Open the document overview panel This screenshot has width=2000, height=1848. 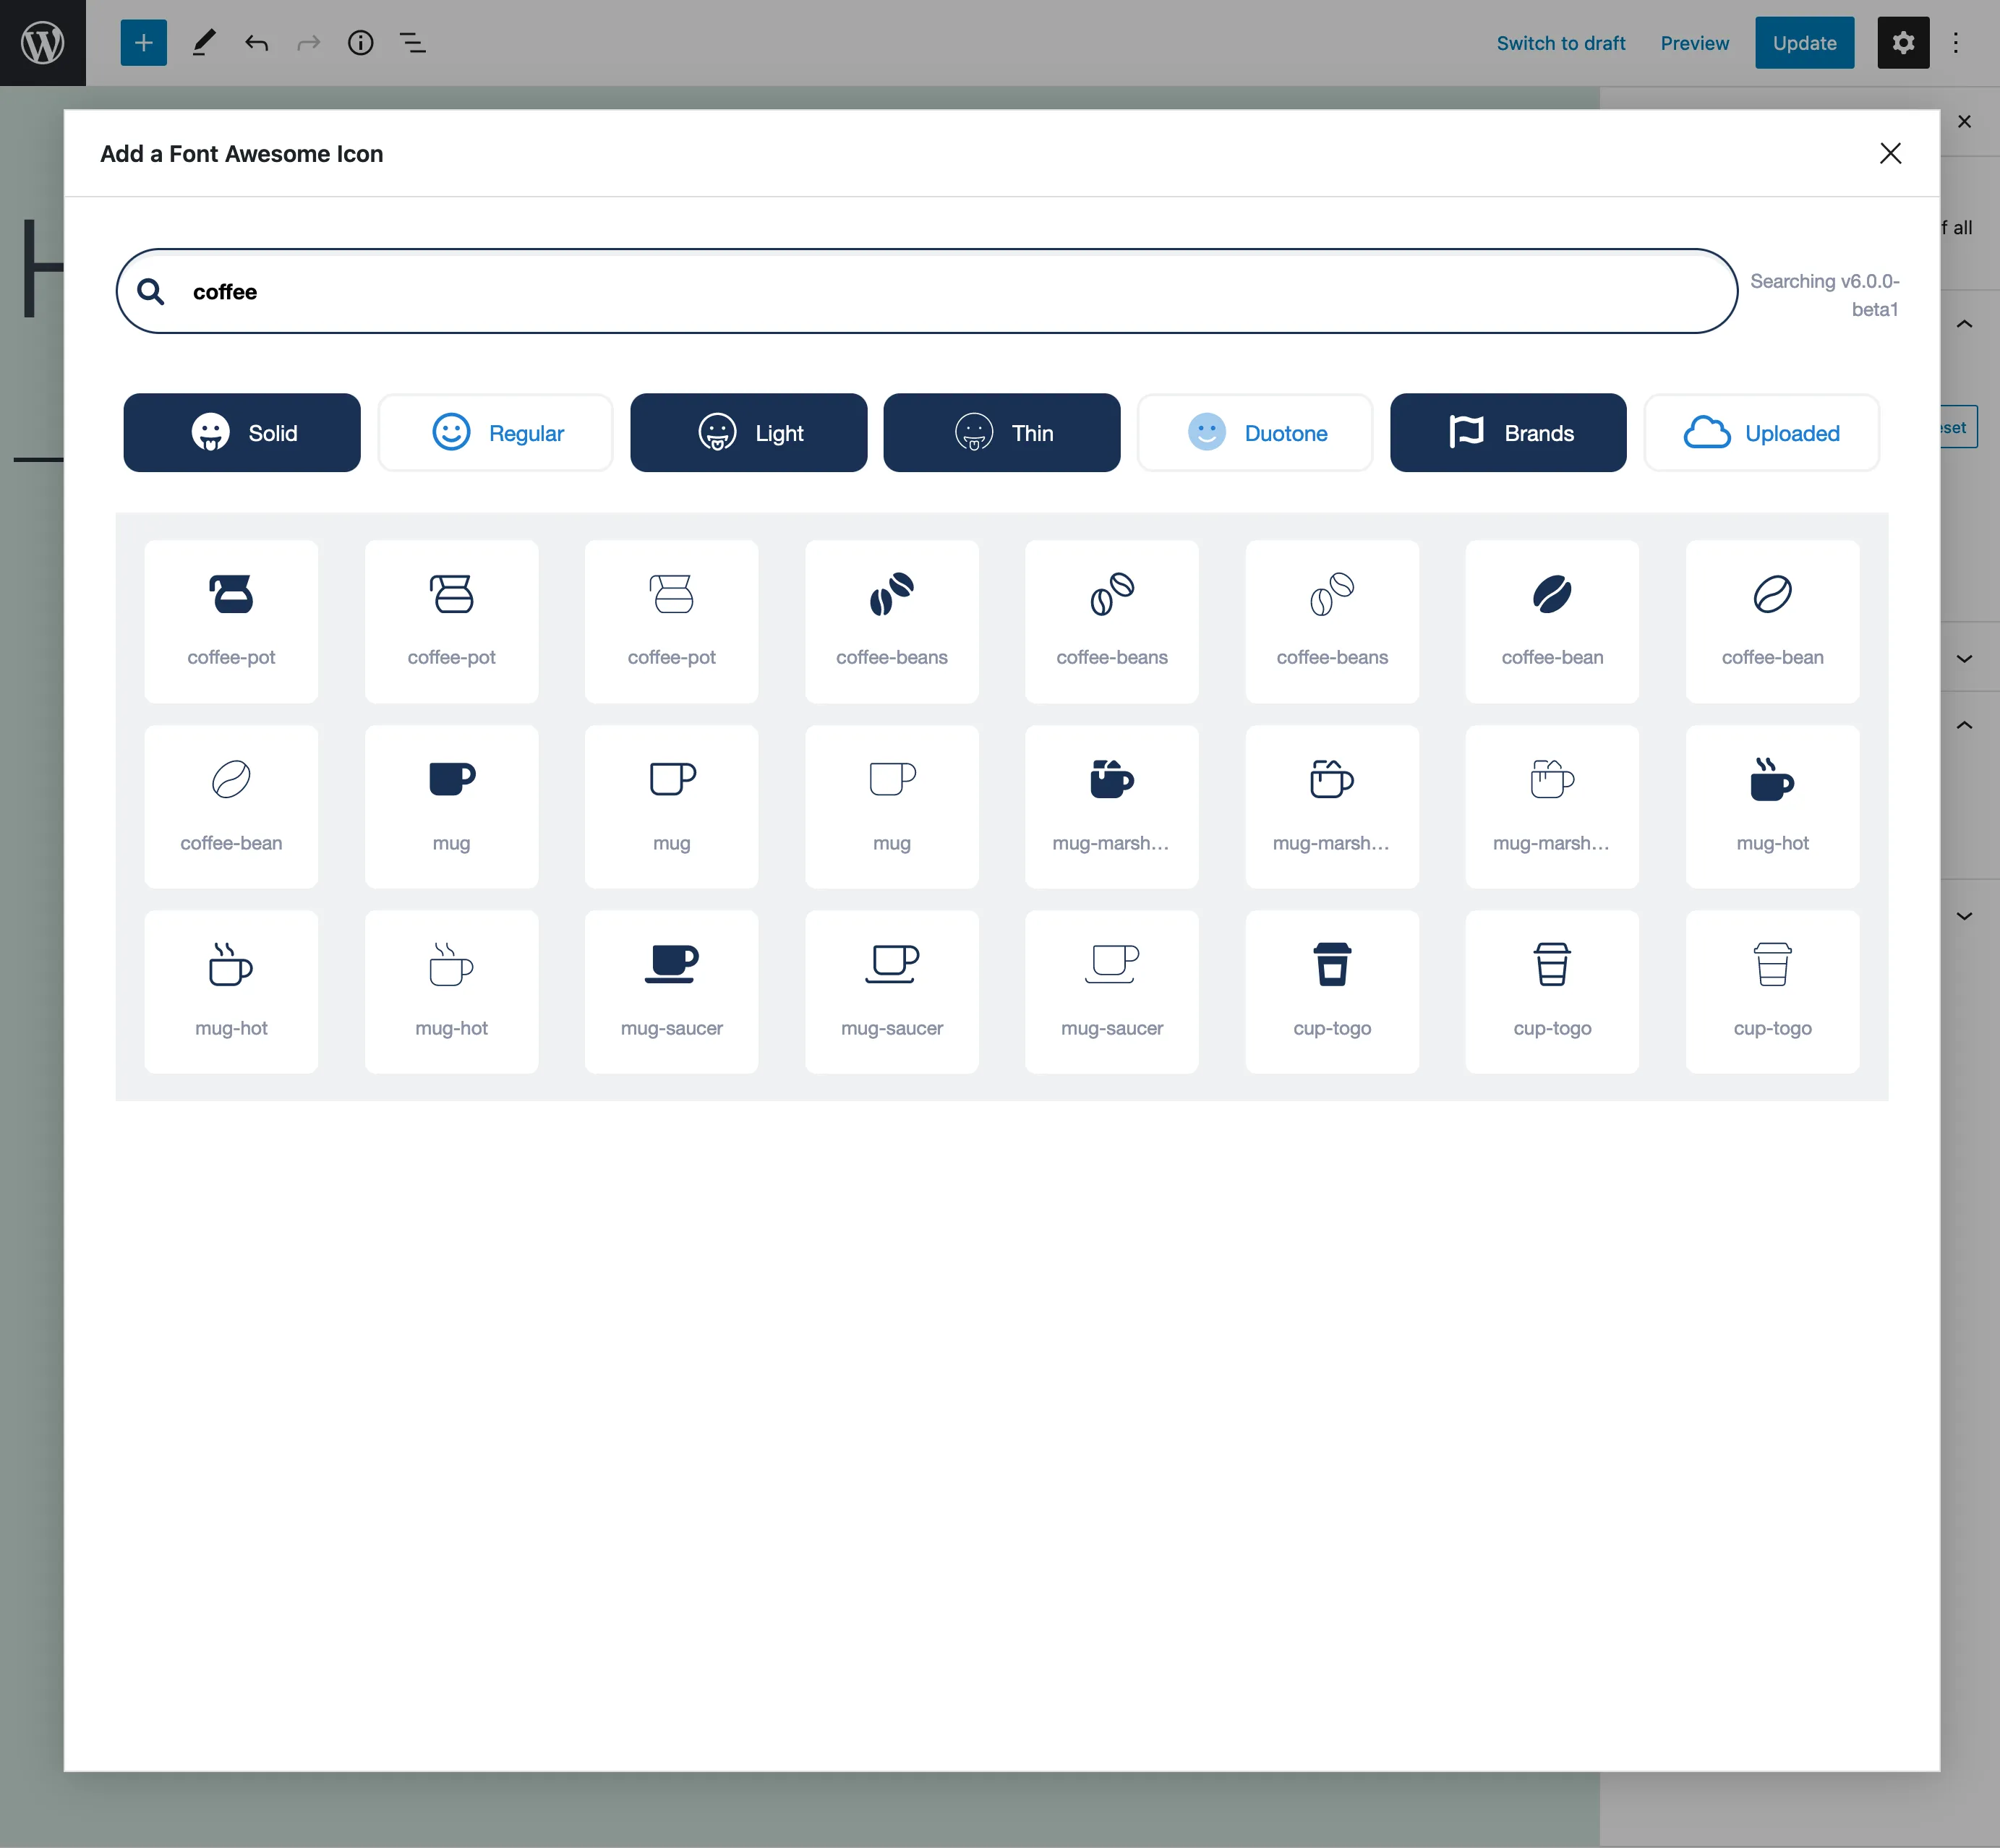(412, 42)
